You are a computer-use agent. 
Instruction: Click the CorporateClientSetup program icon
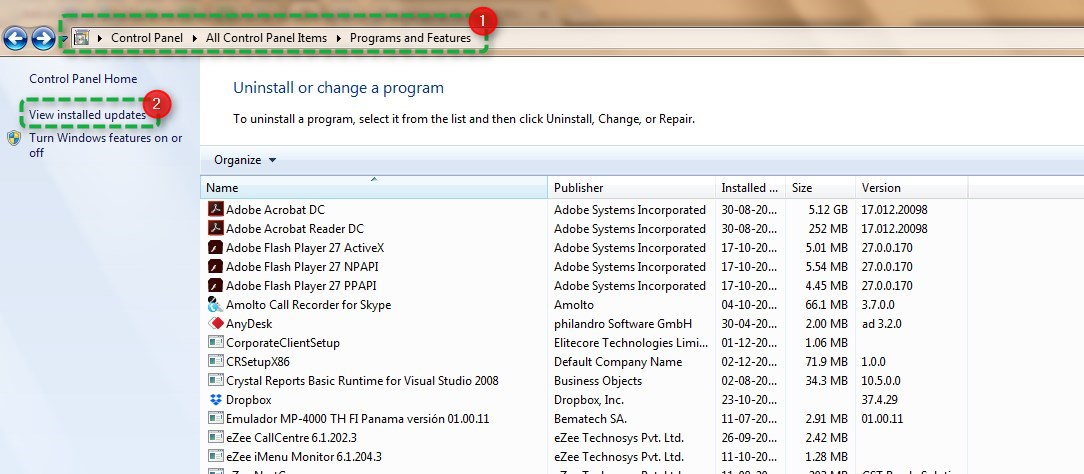pos(216,342)
